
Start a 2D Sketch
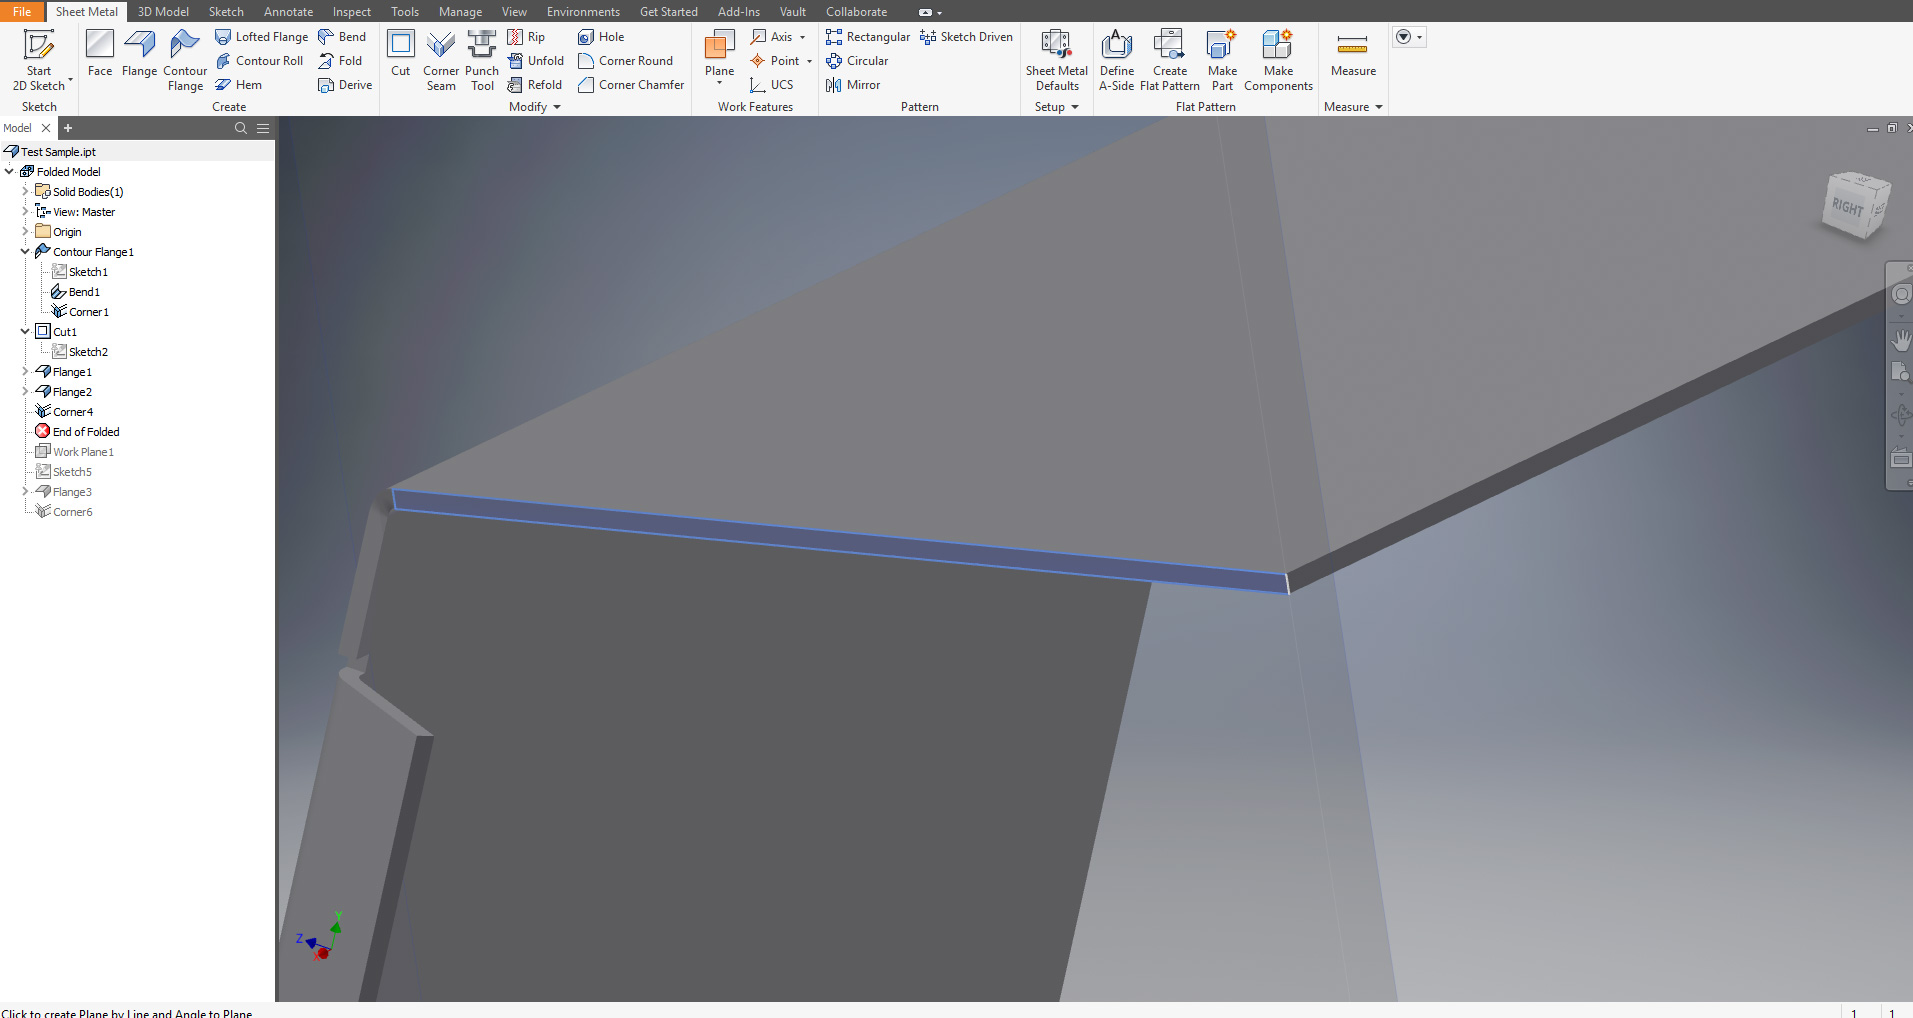(39, 60)
